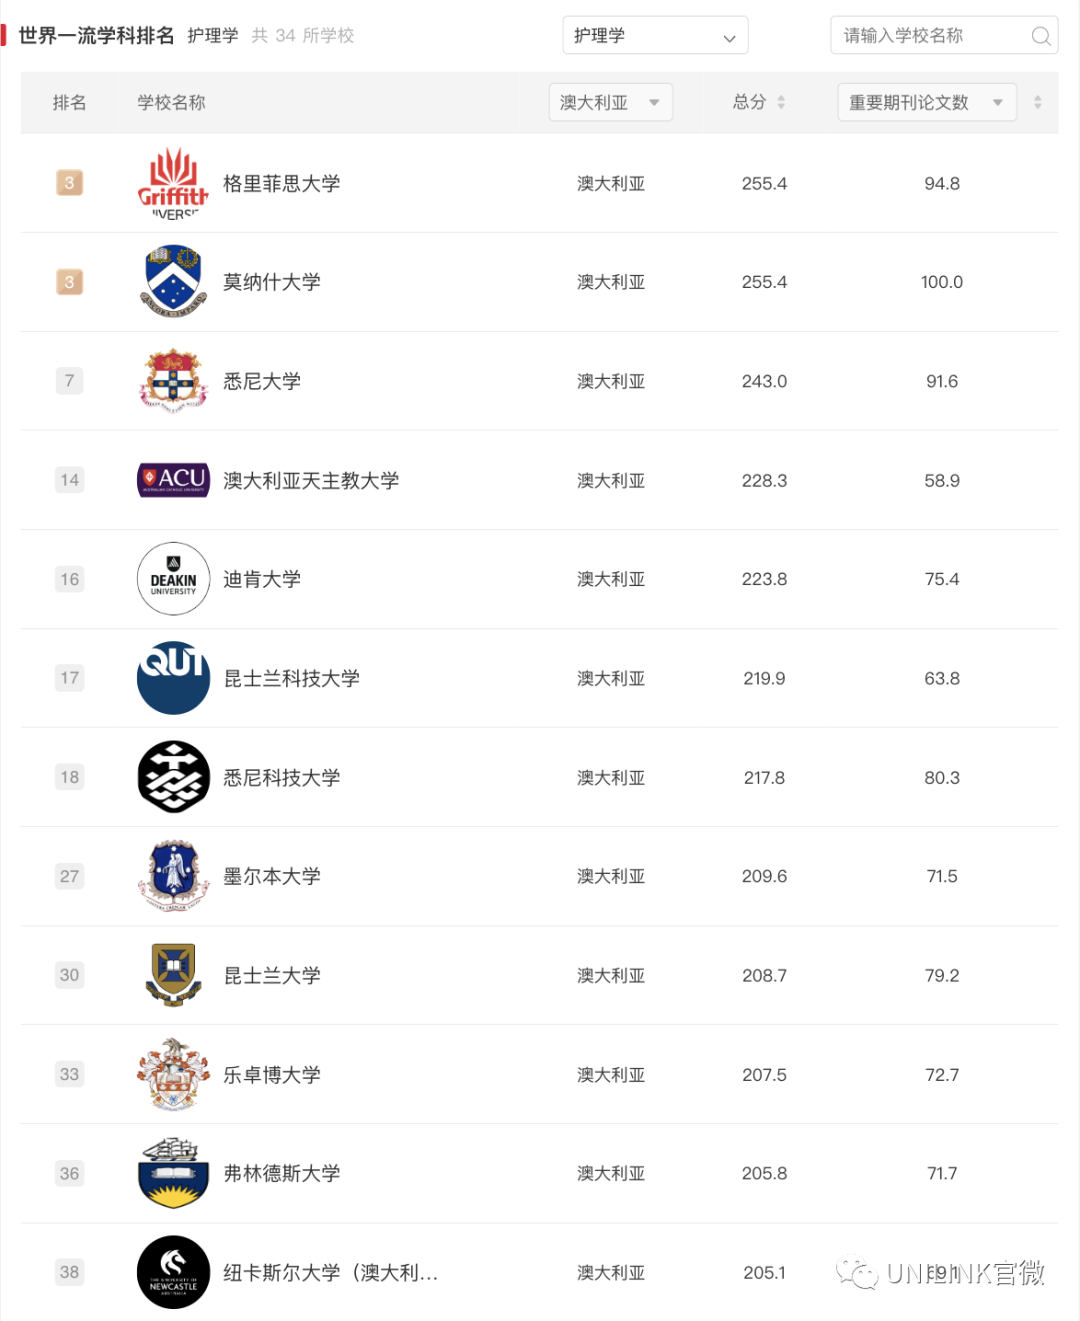Viewport: 1080px width, 1321px height.
Task: Click the Griffith University logo
Action: coord(173,183)
